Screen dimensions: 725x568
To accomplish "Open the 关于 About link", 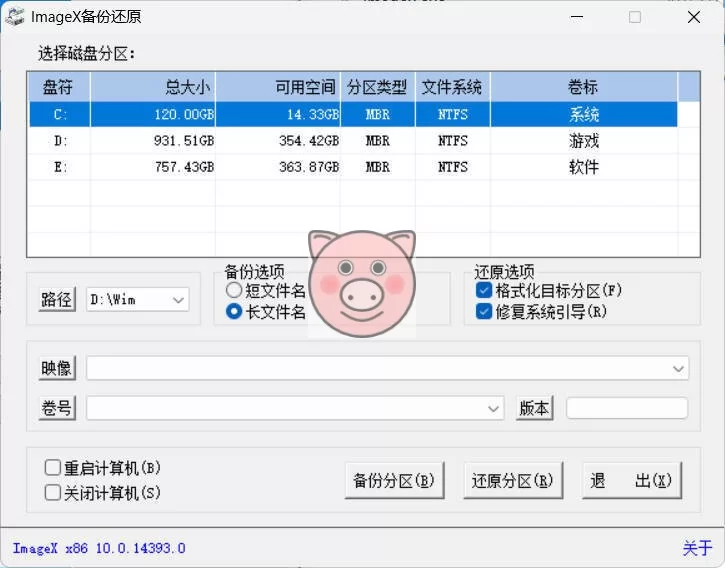I will (697, 548).
